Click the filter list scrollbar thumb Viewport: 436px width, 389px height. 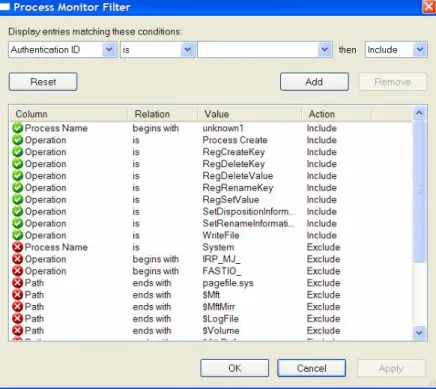(419, 191)
